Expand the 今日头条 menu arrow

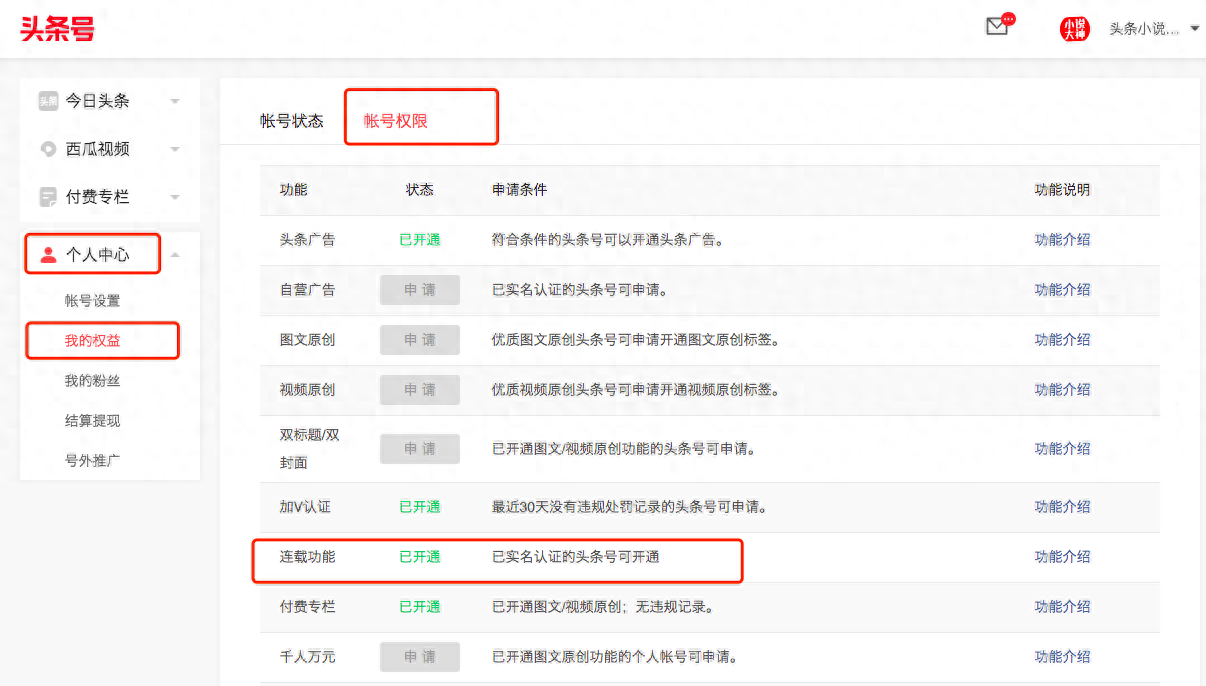coord(175,102)
